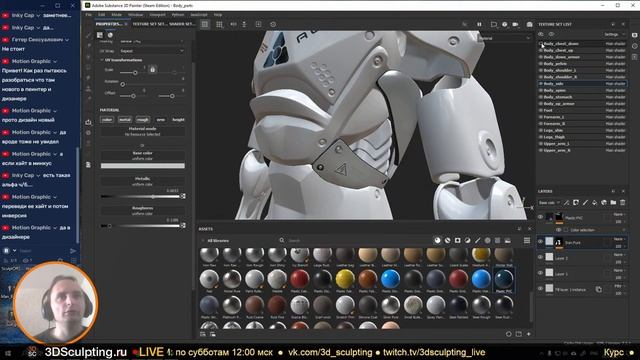
Task: Select the Plastic PVC material thumbnail
Action: [x=504, y=279]
